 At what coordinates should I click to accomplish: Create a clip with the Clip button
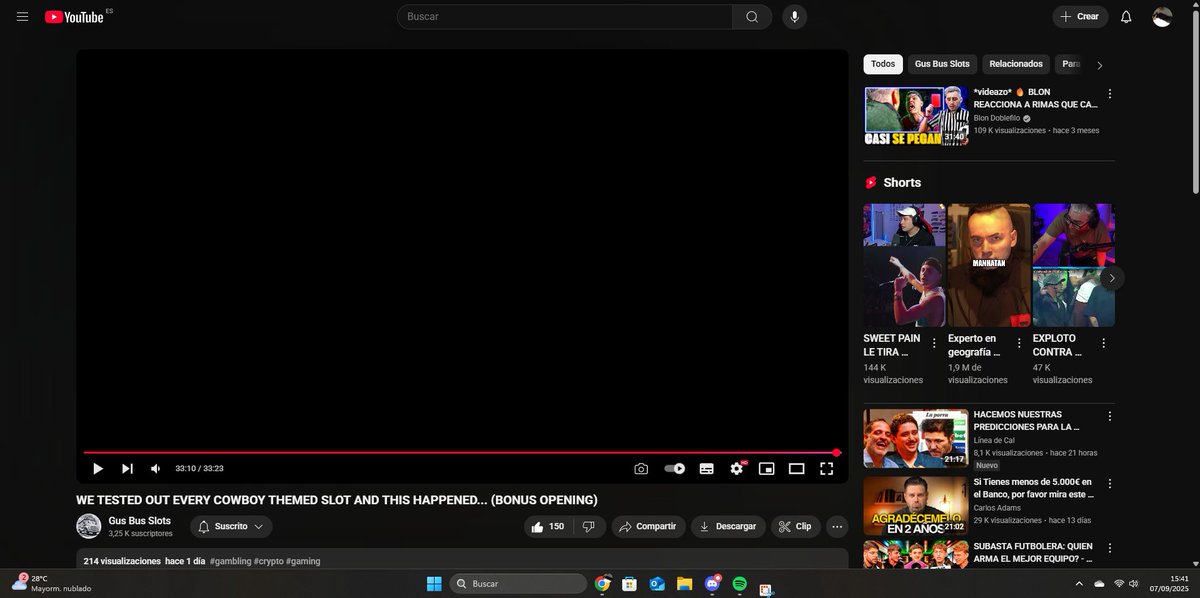(795, 526)
